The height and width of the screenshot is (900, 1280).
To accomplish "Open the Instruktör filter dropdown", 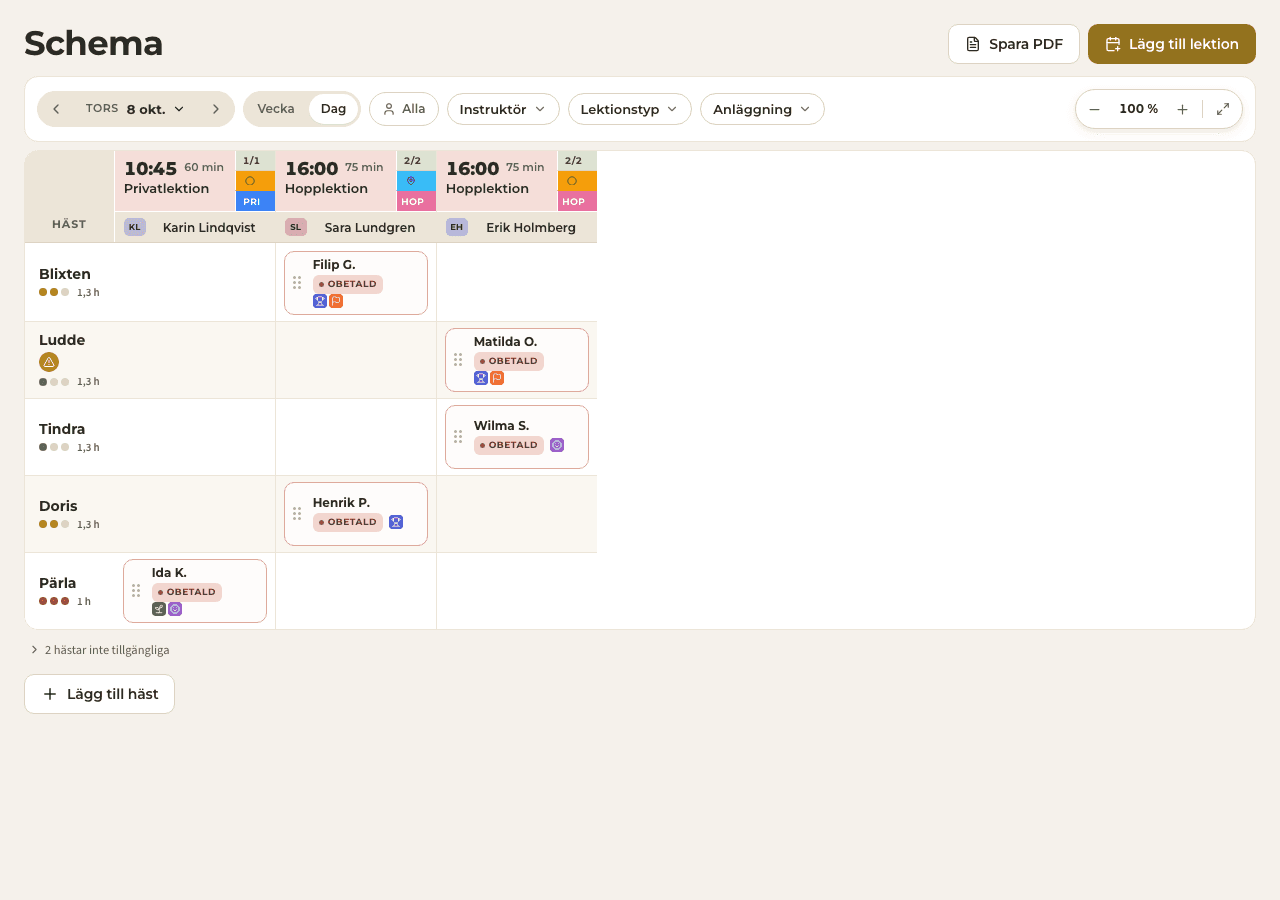I will (503, 109).
